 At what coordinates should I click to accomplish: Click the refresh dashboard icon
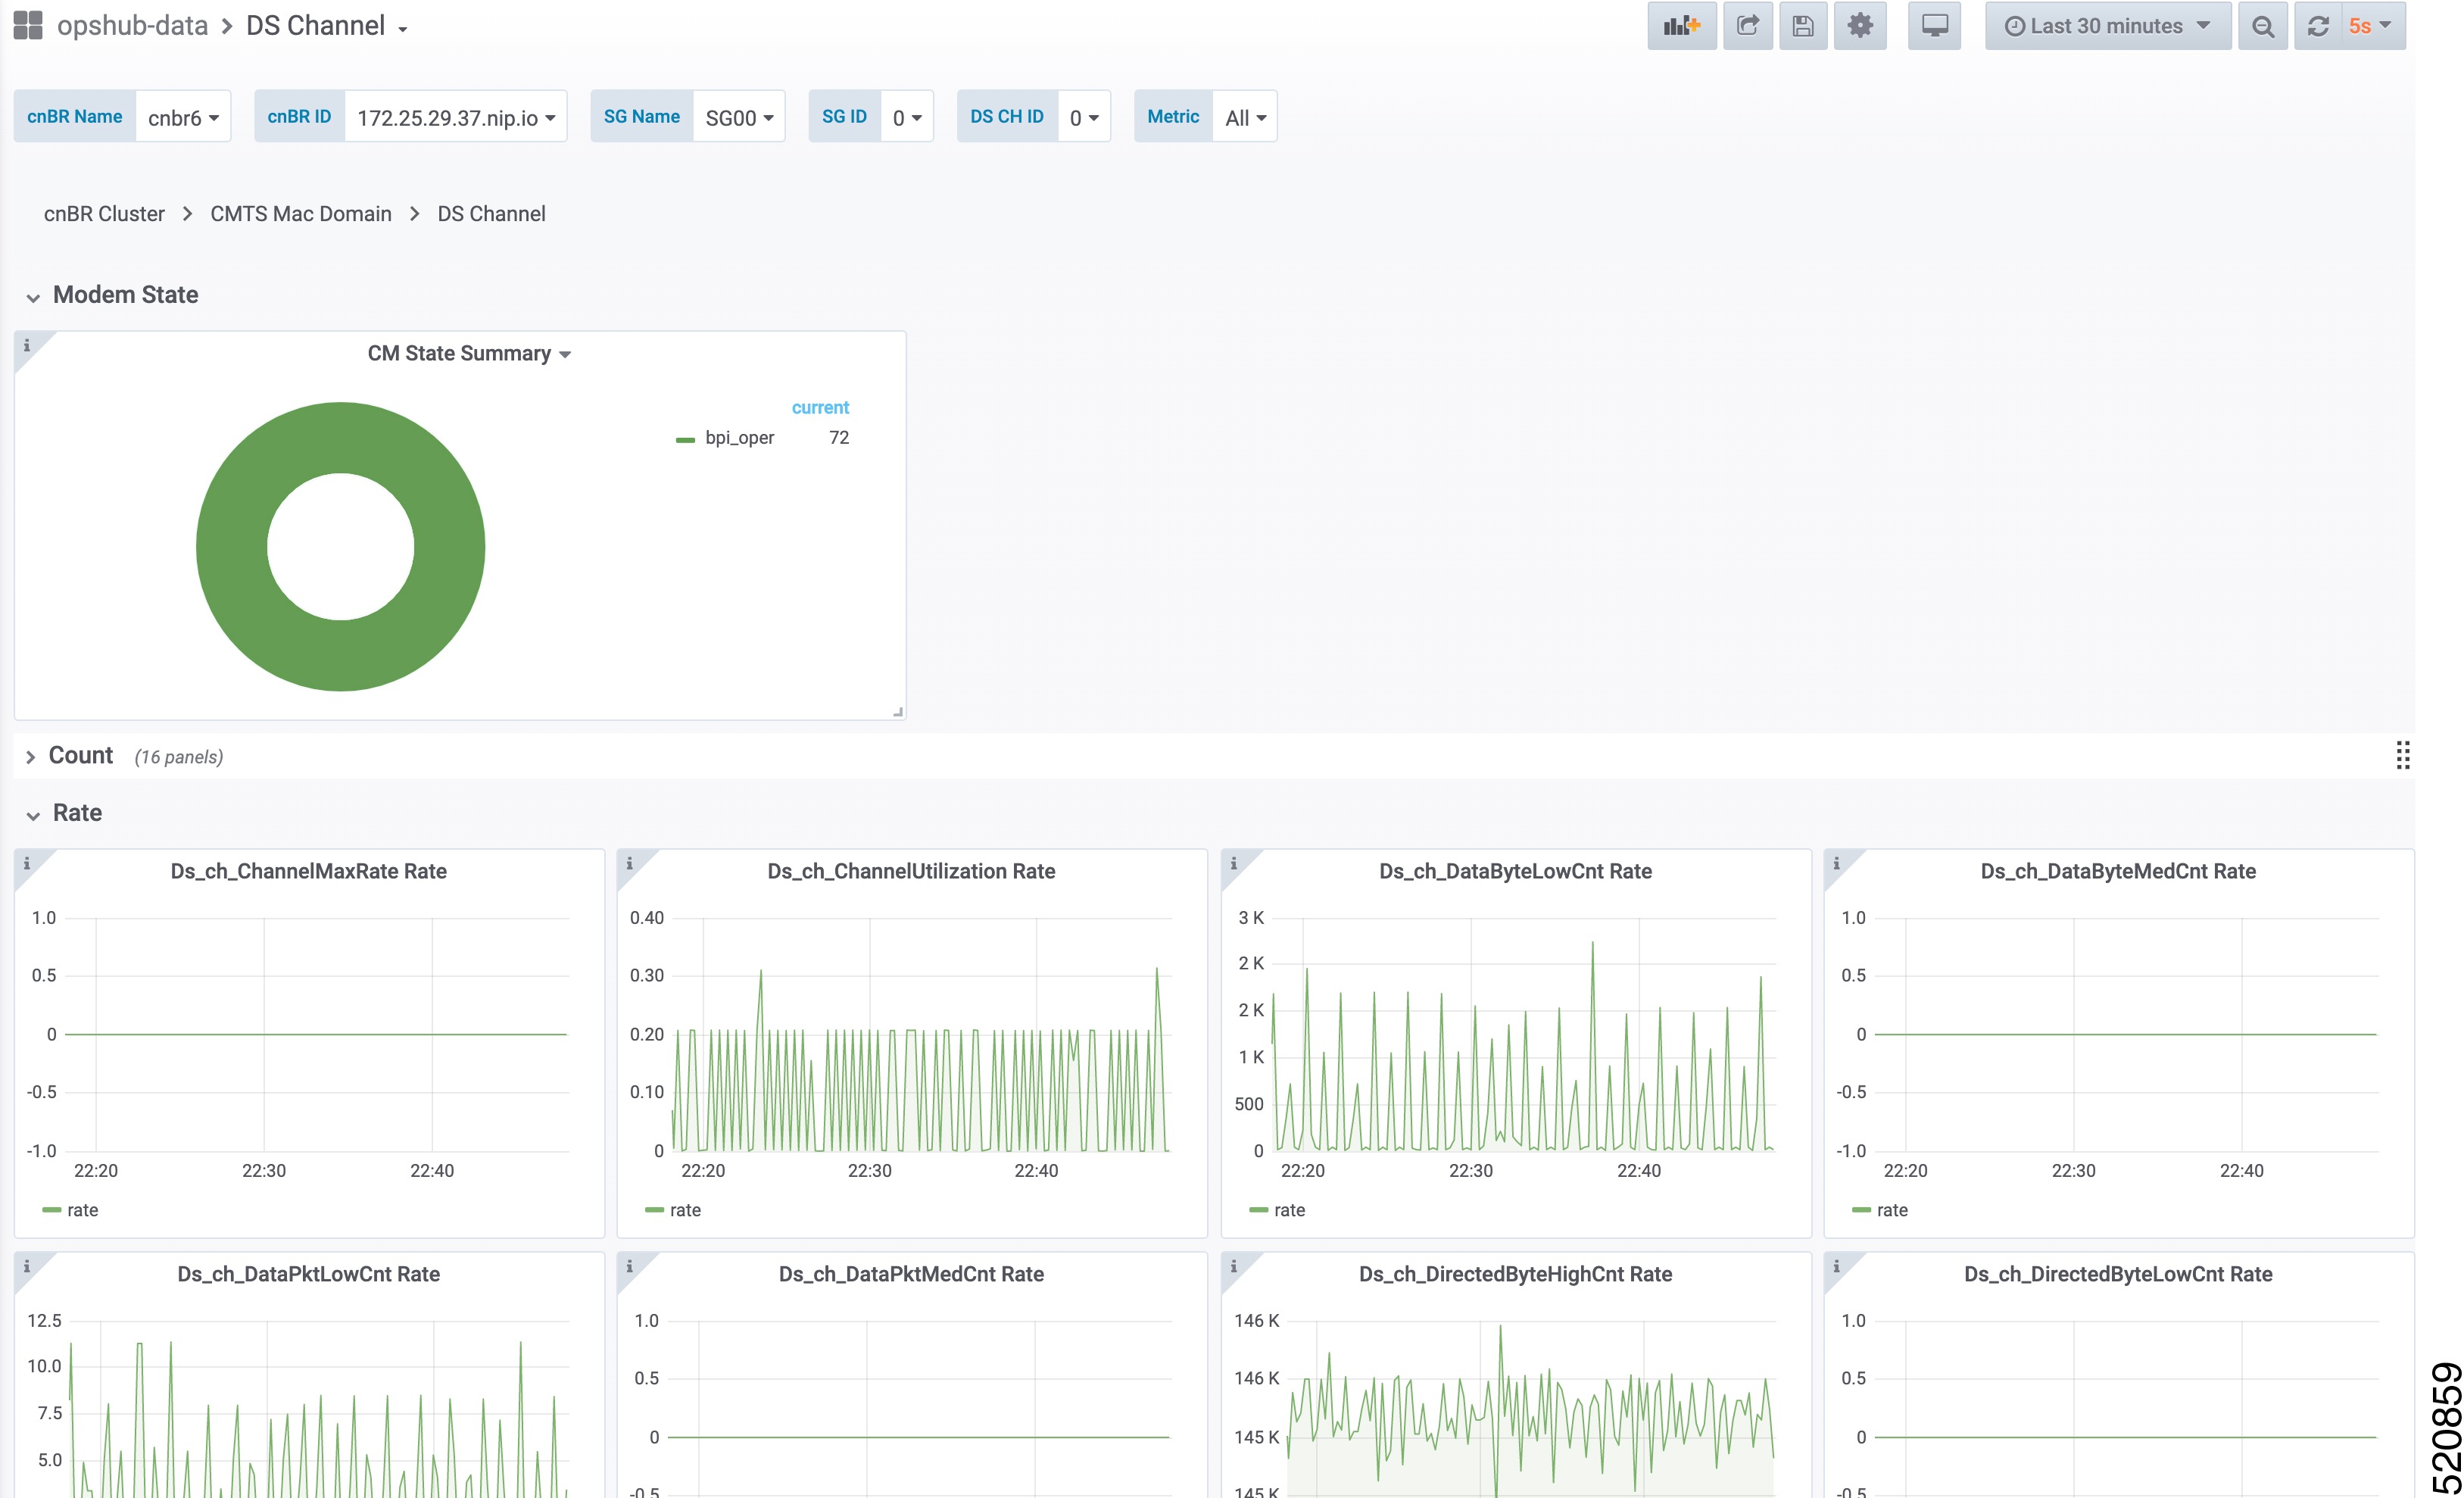[2318, 26]
